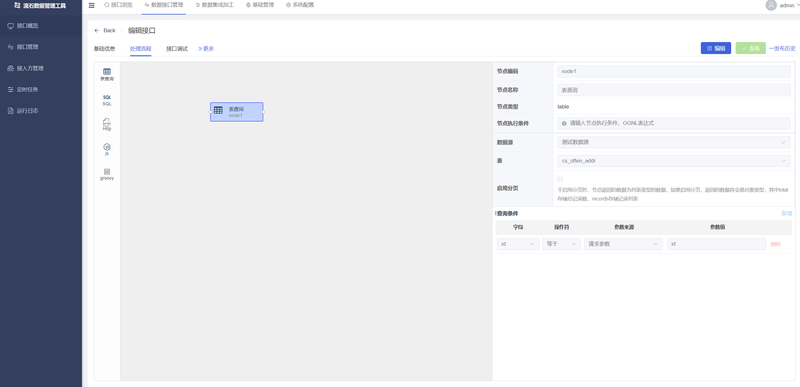
Task: Click the 节点编码 input field
Action: [673, 71]
